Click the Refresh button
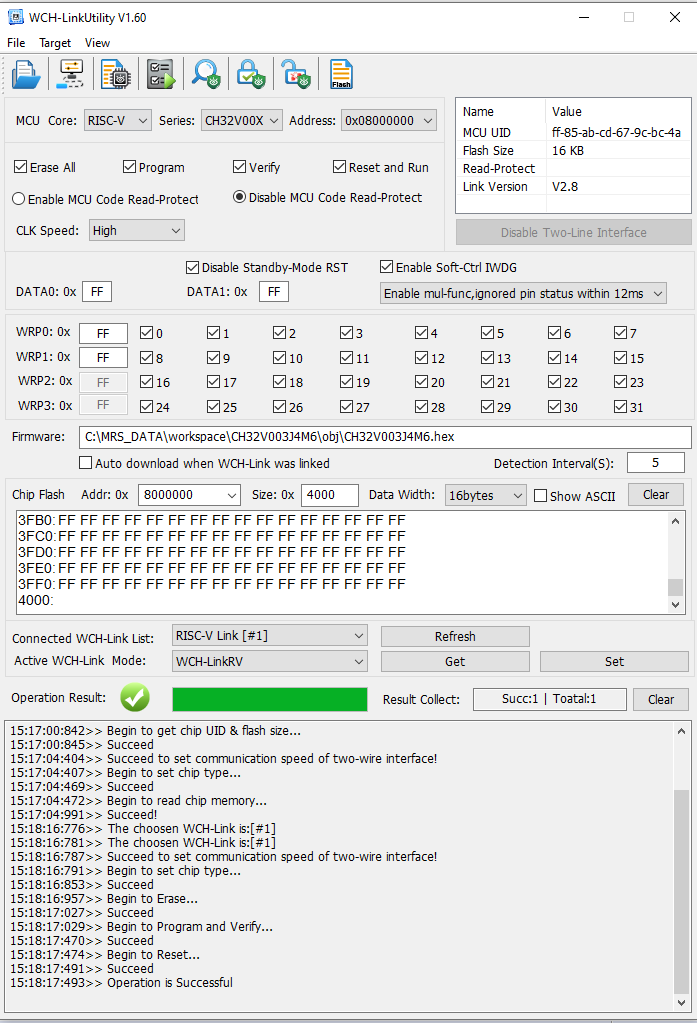Screen dimensions: 697x1023 point(454,636)
